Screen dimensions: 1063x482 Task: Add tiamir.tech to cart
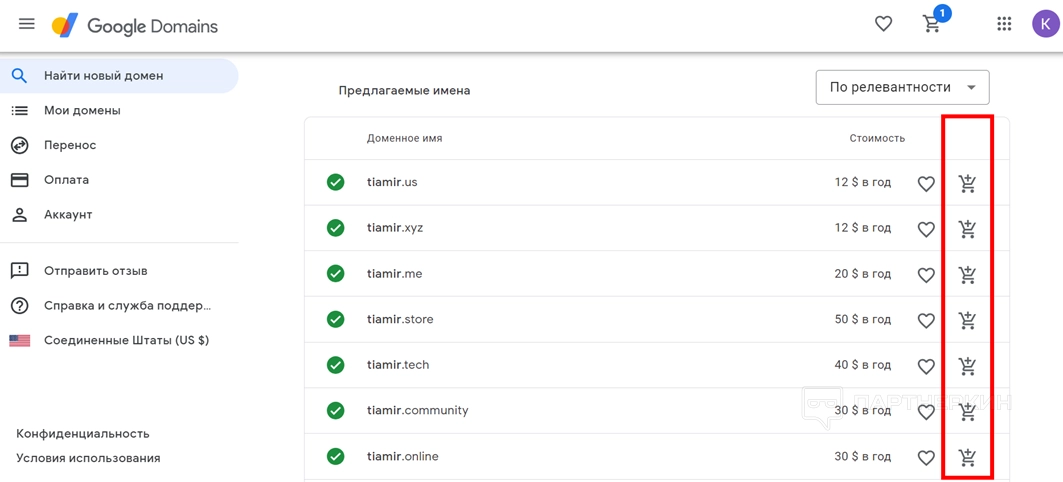[x=967, y=366]
